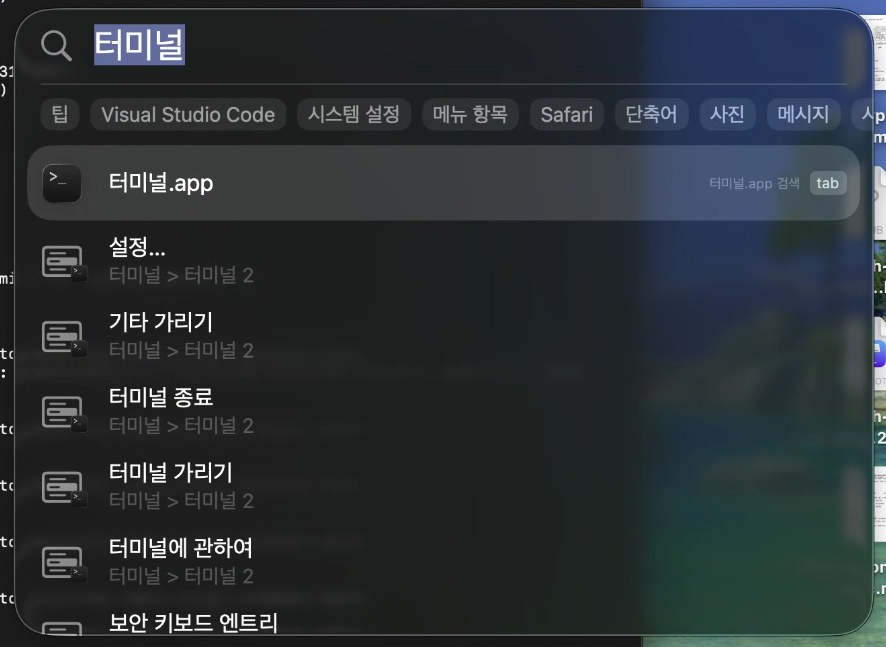This screenshot has width=886, height=647.
Task: Select the 사진 filter chip
Action: [727, 114]
